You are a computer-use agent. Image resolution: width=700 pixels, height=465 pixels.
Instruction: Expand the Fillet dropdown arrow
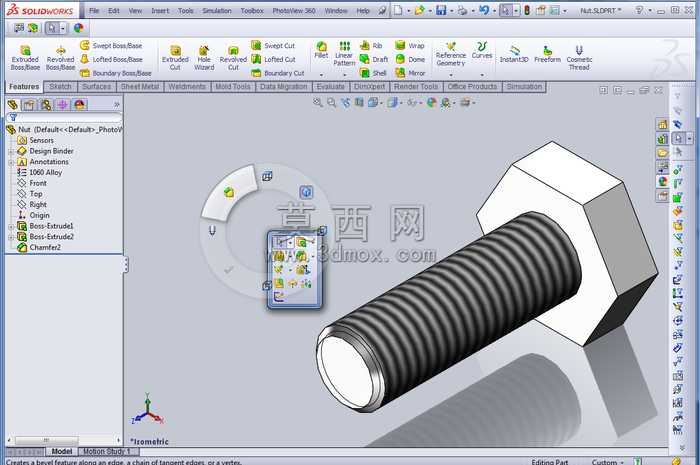click(x=321, y=75)
